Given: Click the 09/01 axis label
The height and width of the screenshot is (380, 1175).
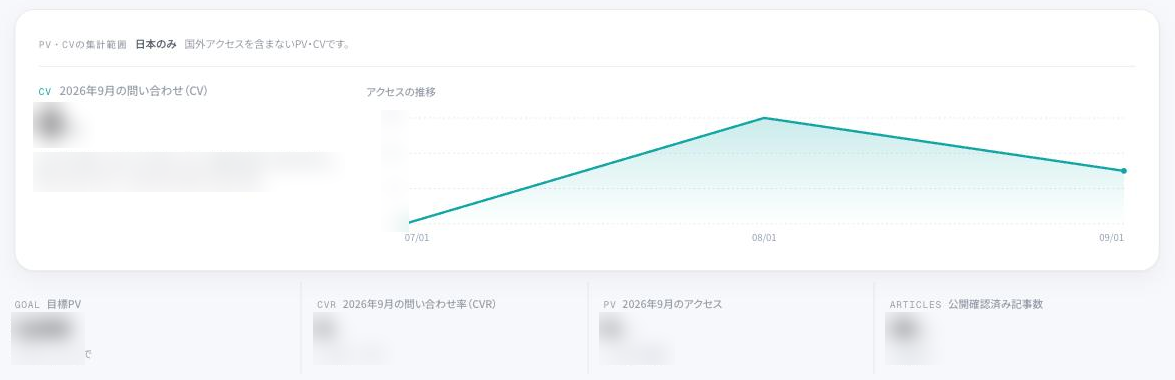Looking at the screenshot, I should (1111, 238).
